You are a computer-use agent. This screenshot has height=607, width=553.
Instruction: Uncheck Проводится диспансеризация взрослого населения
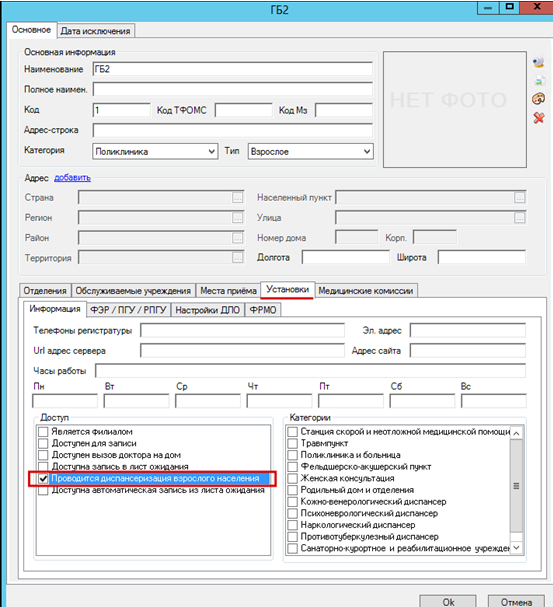point(43,478)
